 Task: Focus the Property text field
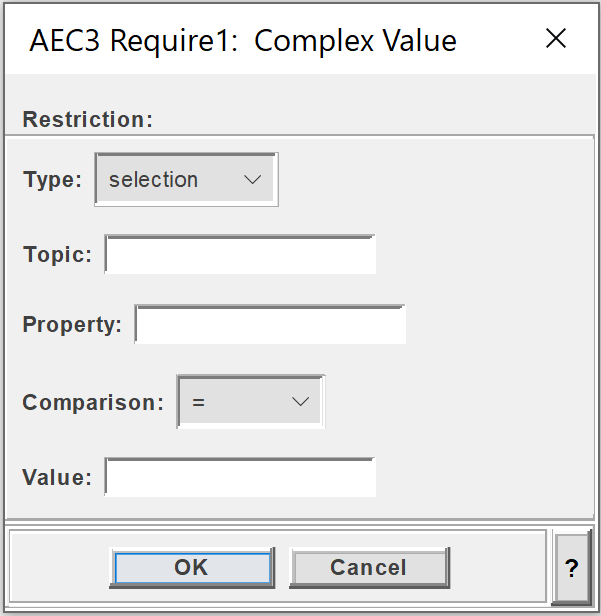(270, 324)
